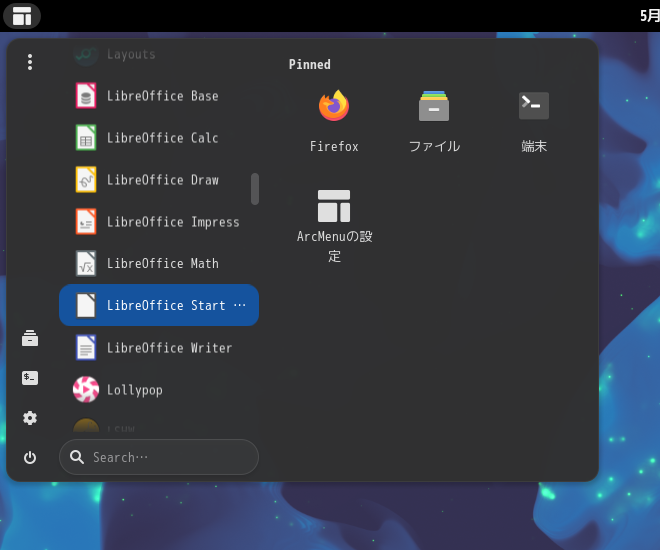Open the power options button

30,457
